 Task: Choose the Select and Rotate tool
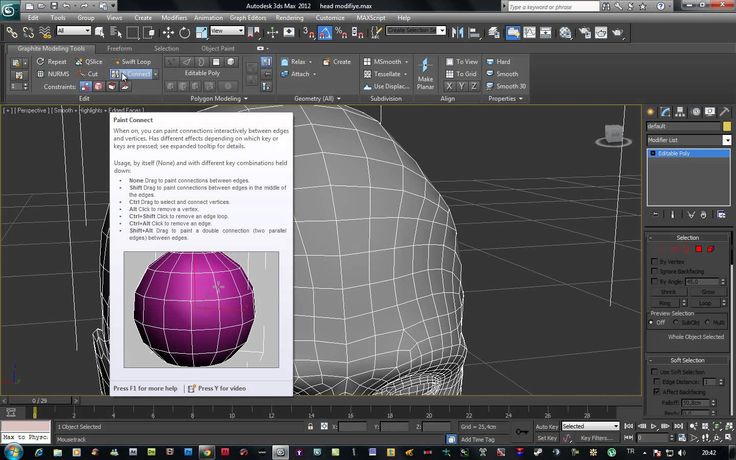[184, 32]
